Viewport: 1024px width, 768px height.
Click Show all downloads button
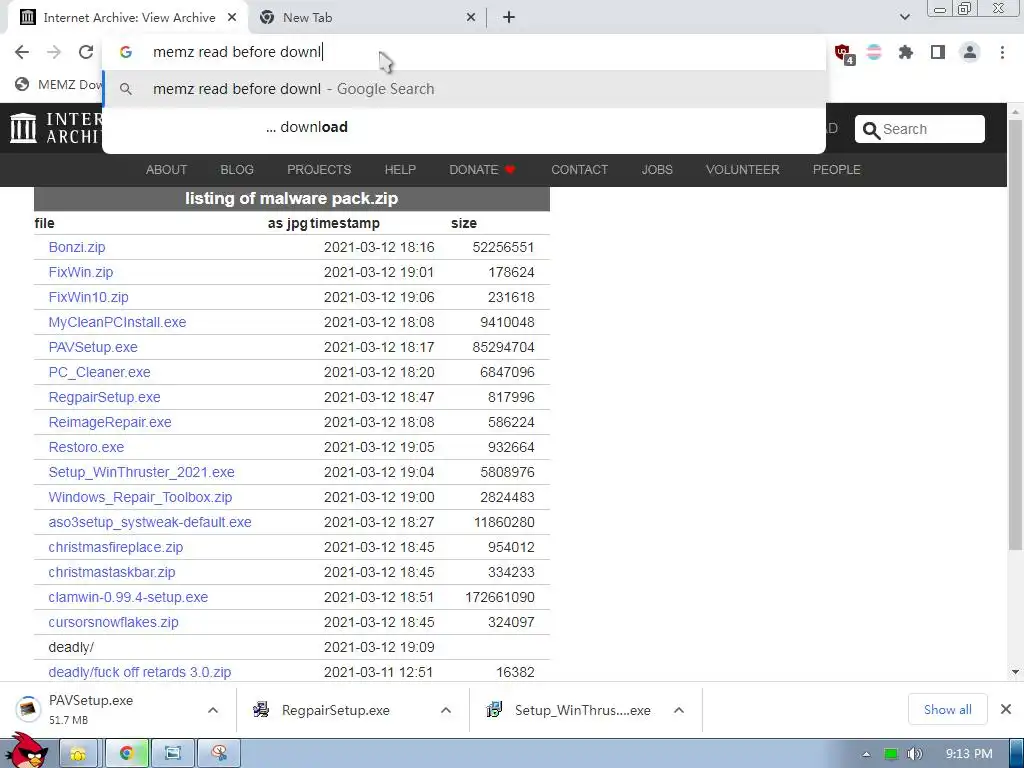click(x=948, y=709)
